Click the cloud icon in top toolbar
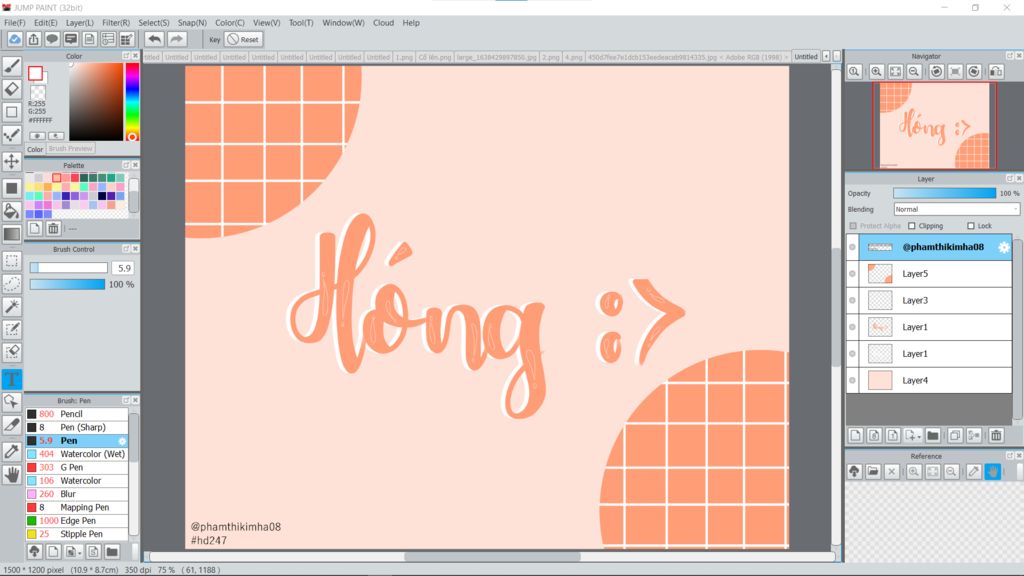 [14, 39]
